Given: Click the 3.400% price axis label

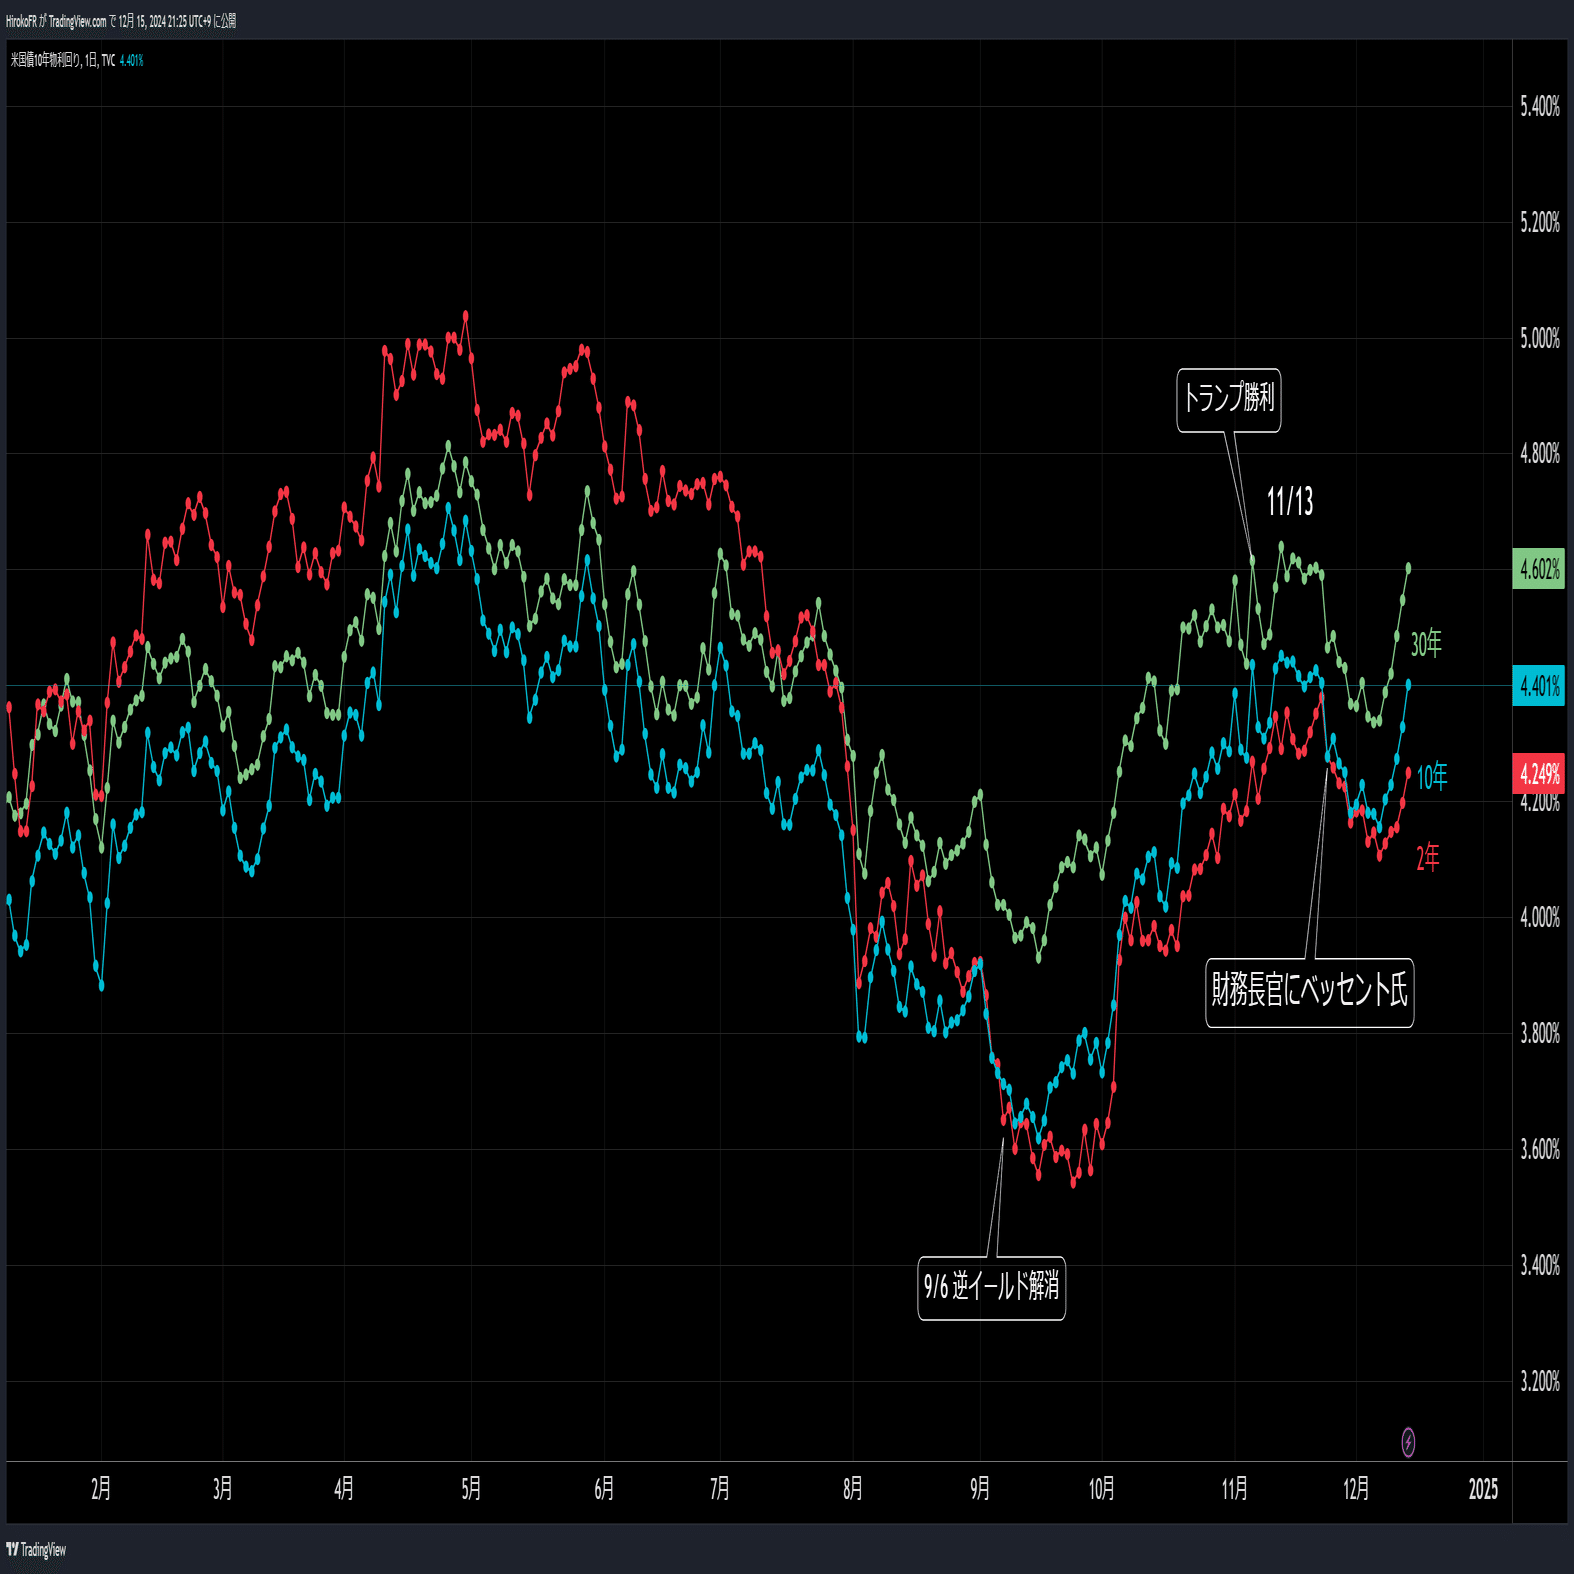Looking at the screenshot, I should [x=1540, y=1265].
